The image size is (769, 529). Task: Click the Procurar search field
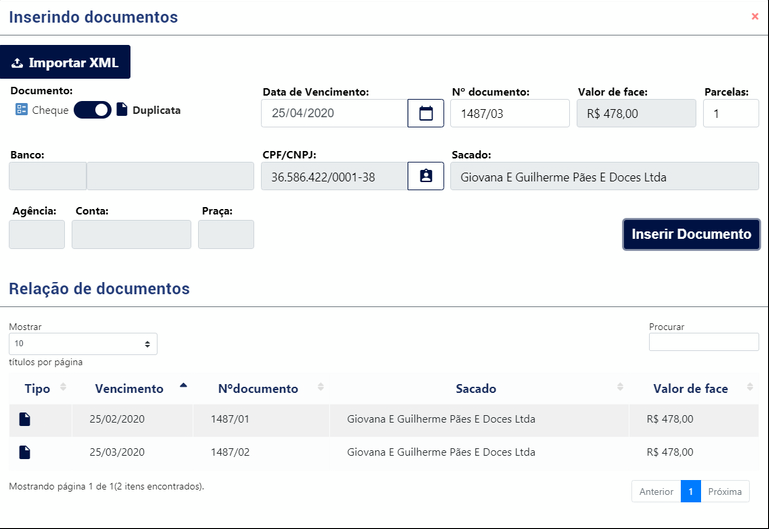click(704, 342)
